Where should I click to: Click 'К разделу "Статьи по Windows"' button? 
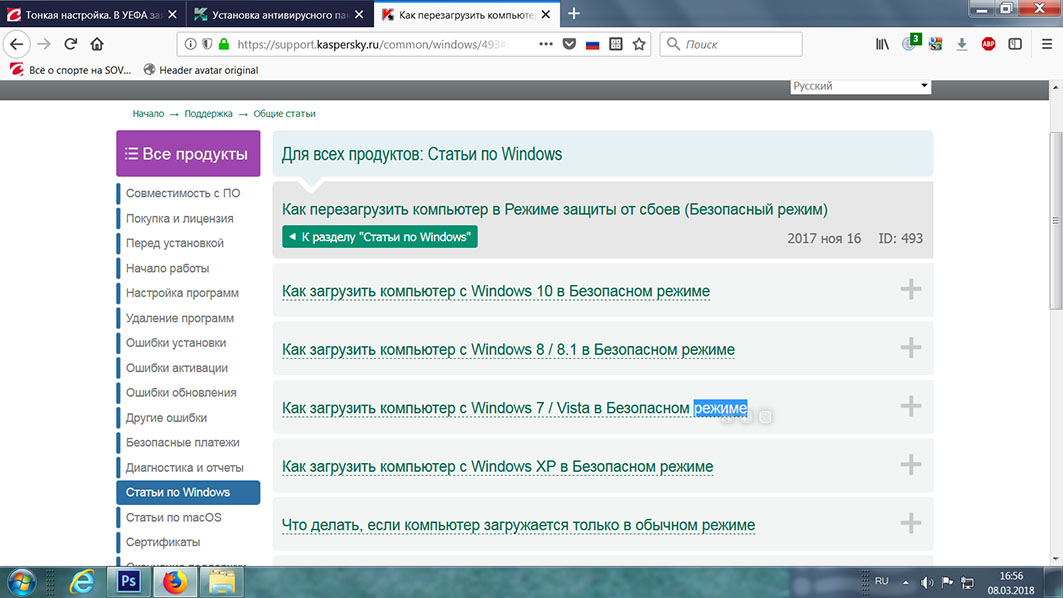(380, 237)
